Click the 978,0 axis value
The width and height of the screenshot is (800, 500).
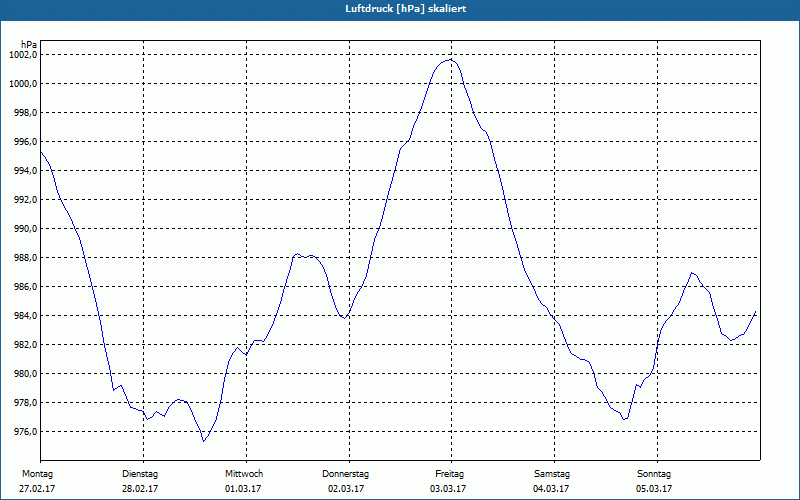[x=25, y=403]
